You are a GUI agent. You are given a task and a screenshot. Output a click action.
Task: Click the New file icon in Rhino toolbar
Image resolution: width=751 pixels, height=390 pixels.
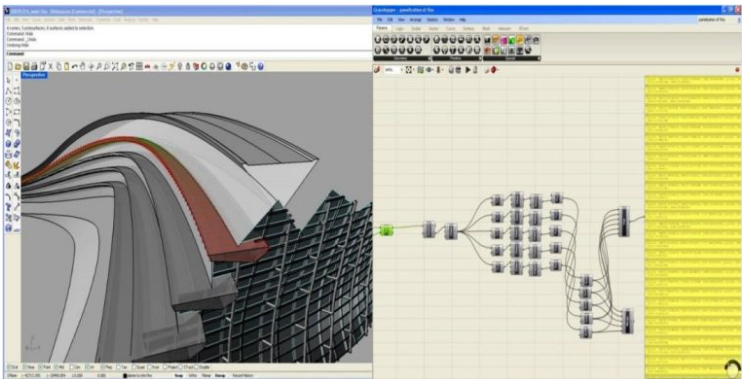[10, 66]
